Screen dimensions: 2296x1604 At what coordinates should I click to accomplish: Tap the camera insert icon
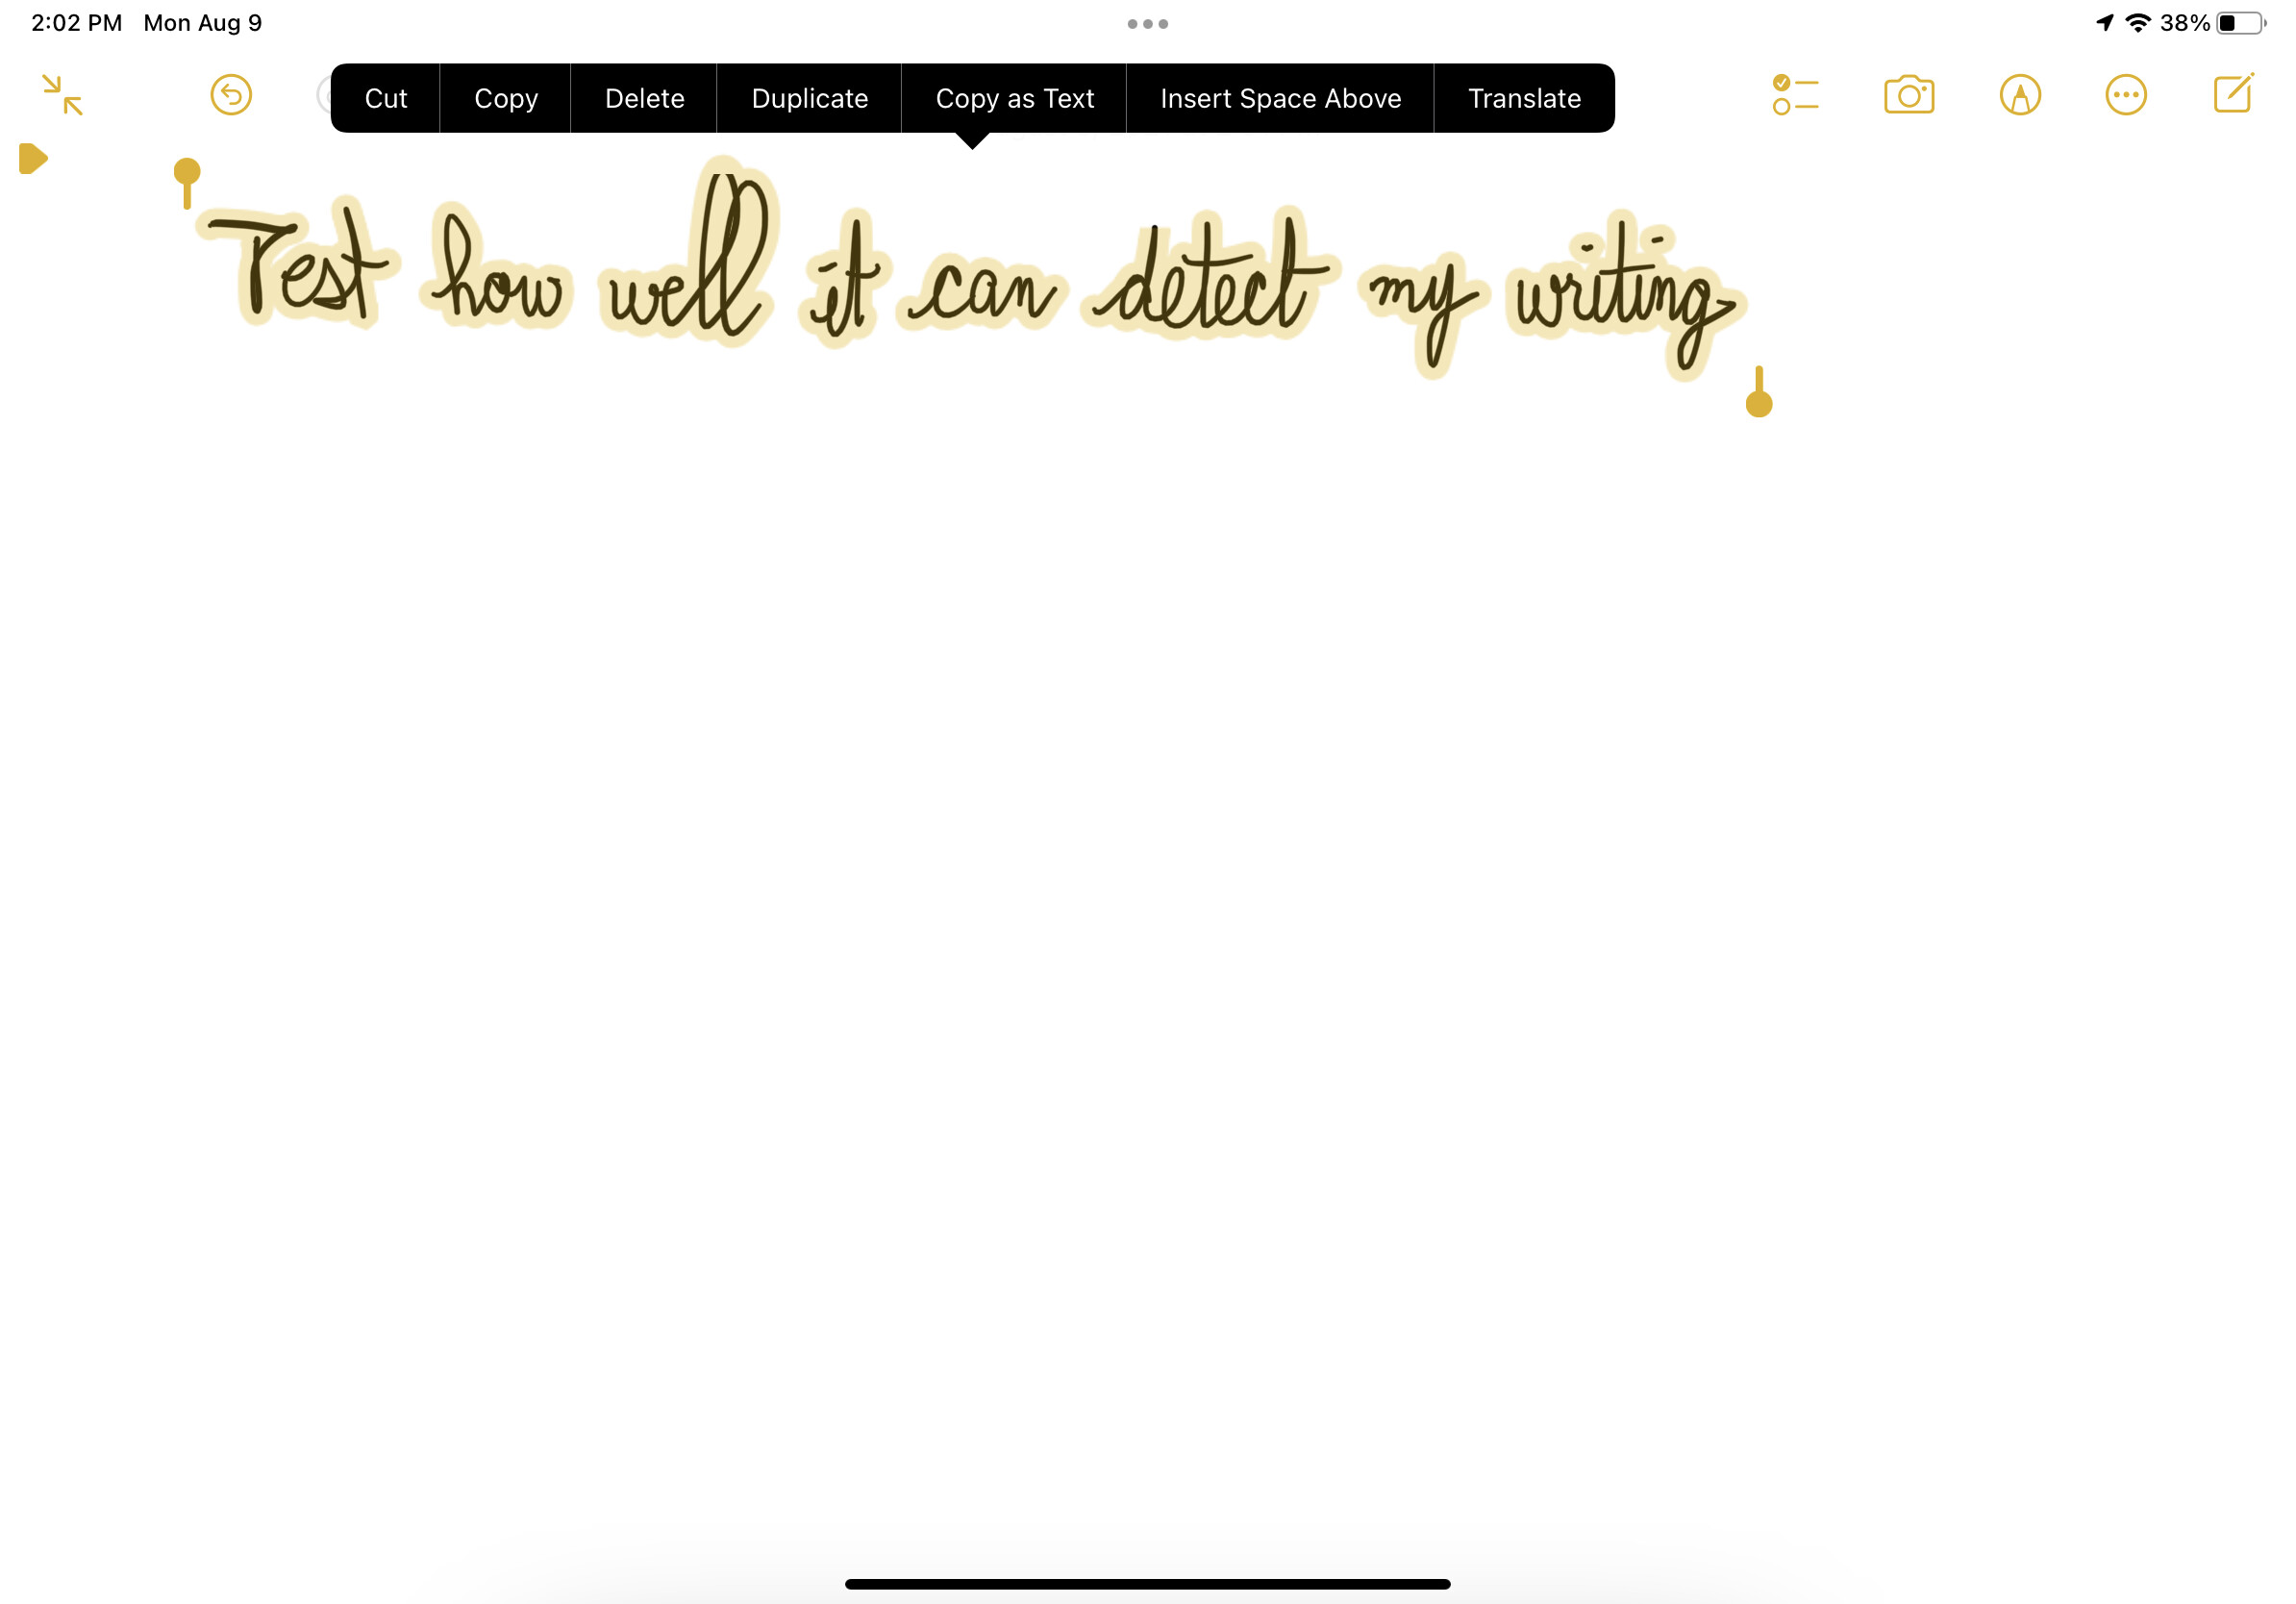[1910, 94]
